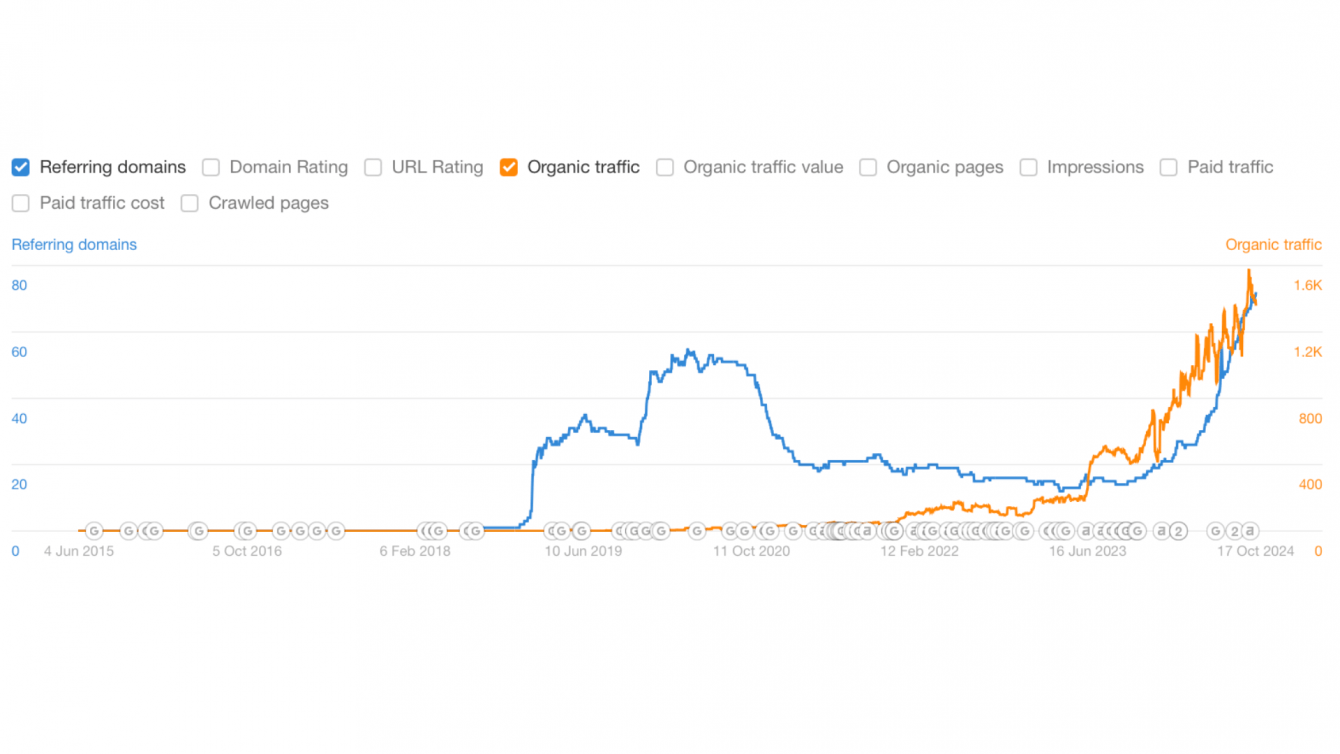The height and width of the screenshot is (754, 1340).
Task: Enable the Domain Rating checkbox
Action: (211, 167)
